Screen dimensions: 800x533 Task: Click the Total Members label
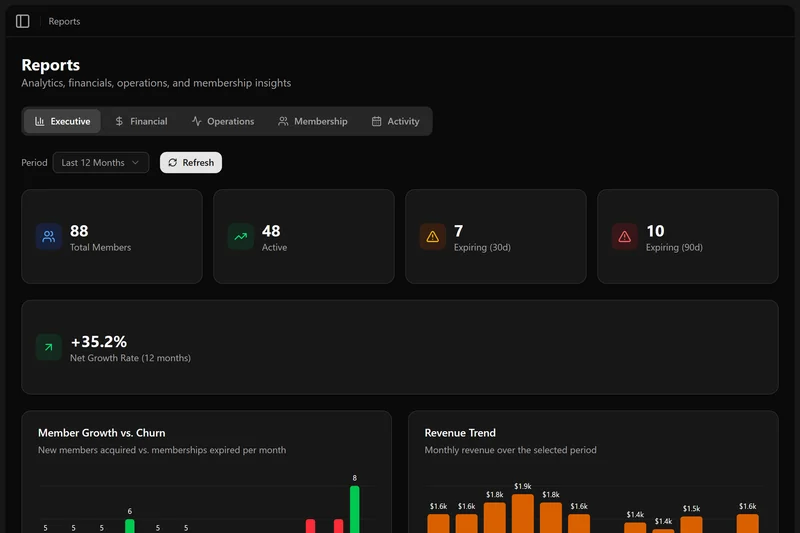click(101, 247)
